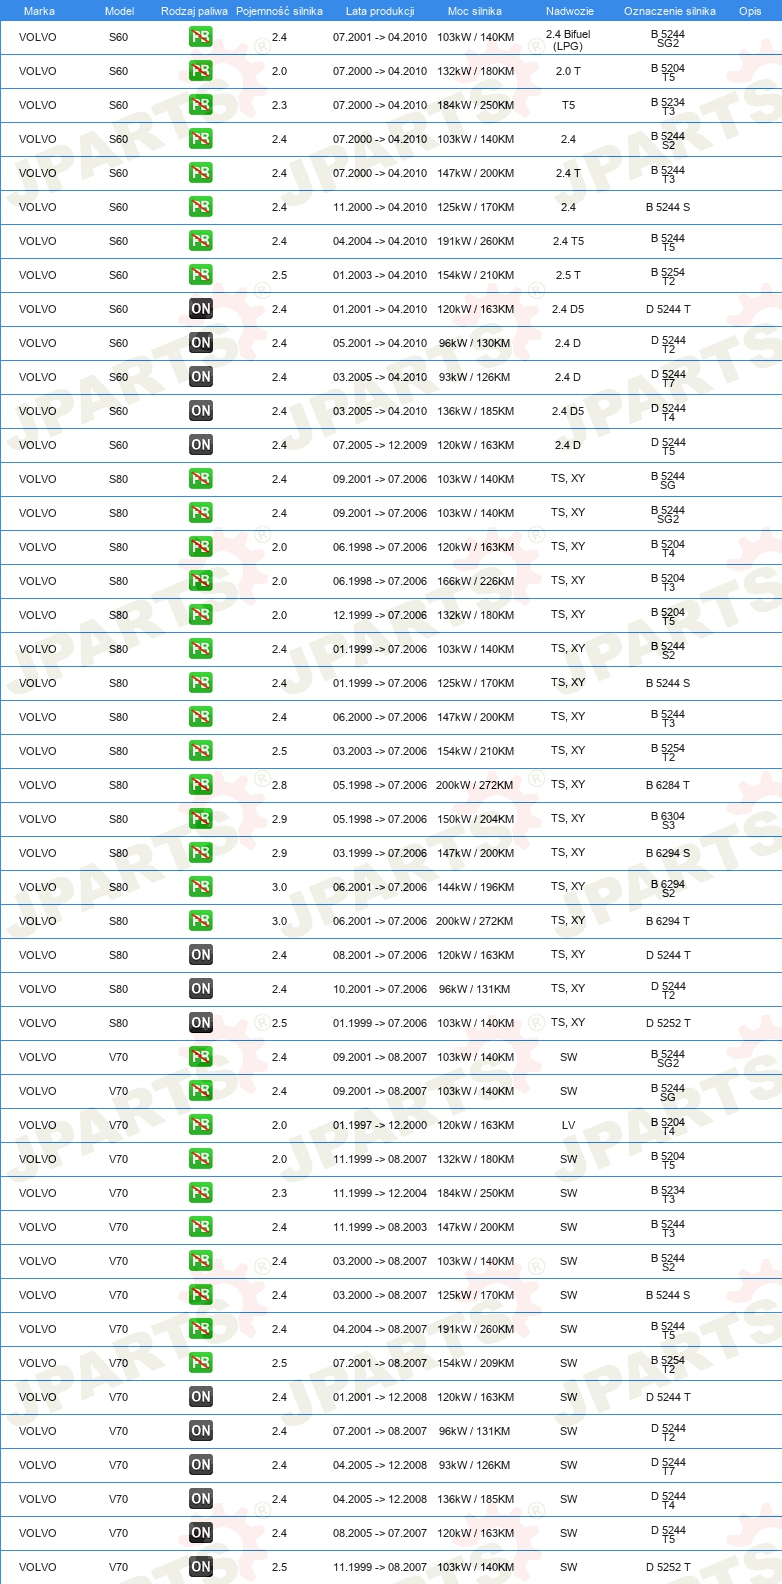Screen dimensions: 782x1584
Task: Click the ON diesel icon in S60 07.2005 -> 12.2009 row
Action: 201,445
